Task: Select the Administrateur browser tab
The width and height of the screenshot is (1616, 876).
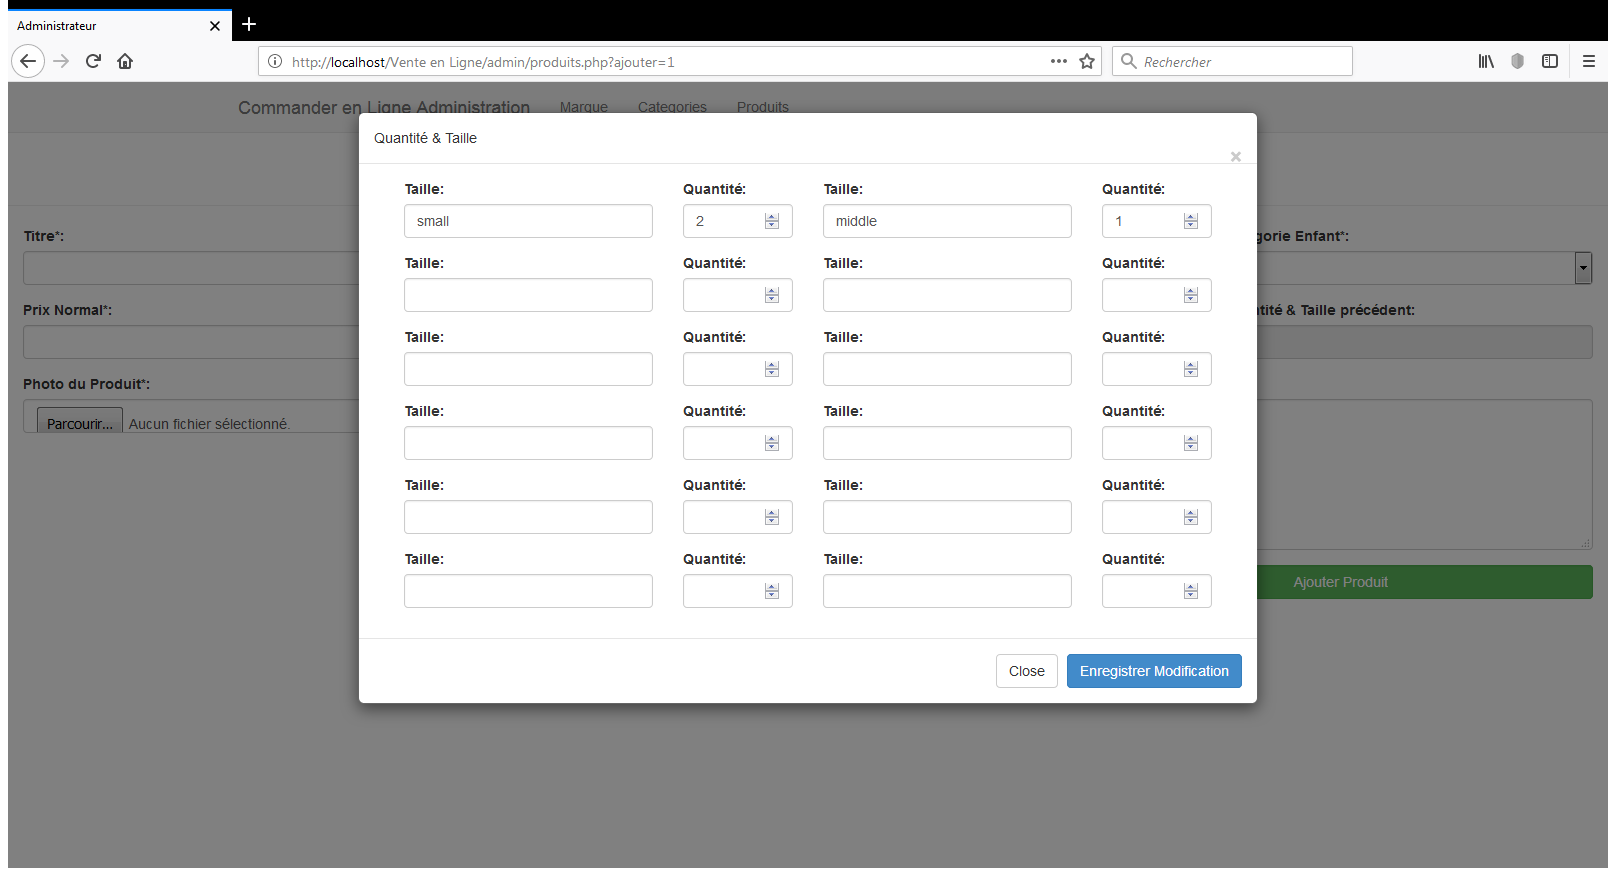Action: (120, 26)
